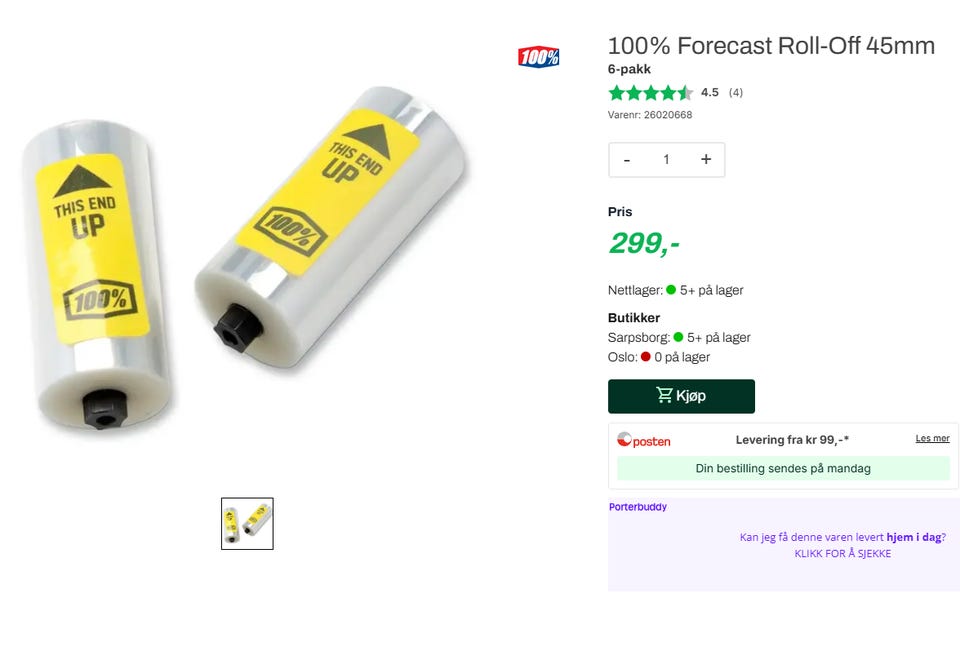This screenshot has height=651, width=960.
Task: Click the Porterbuddy logo label
Action: [637, 506]
